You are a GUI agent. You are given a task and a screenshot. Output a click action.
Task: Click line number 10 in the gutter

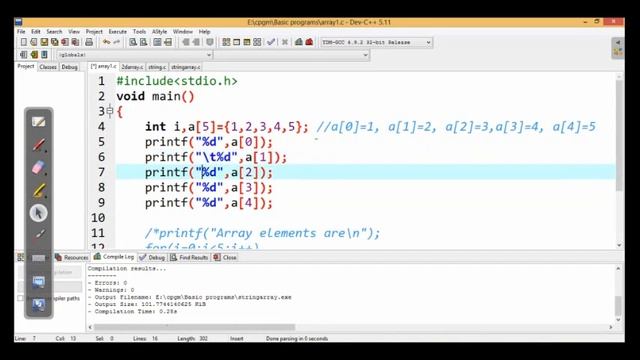(98, 218)
